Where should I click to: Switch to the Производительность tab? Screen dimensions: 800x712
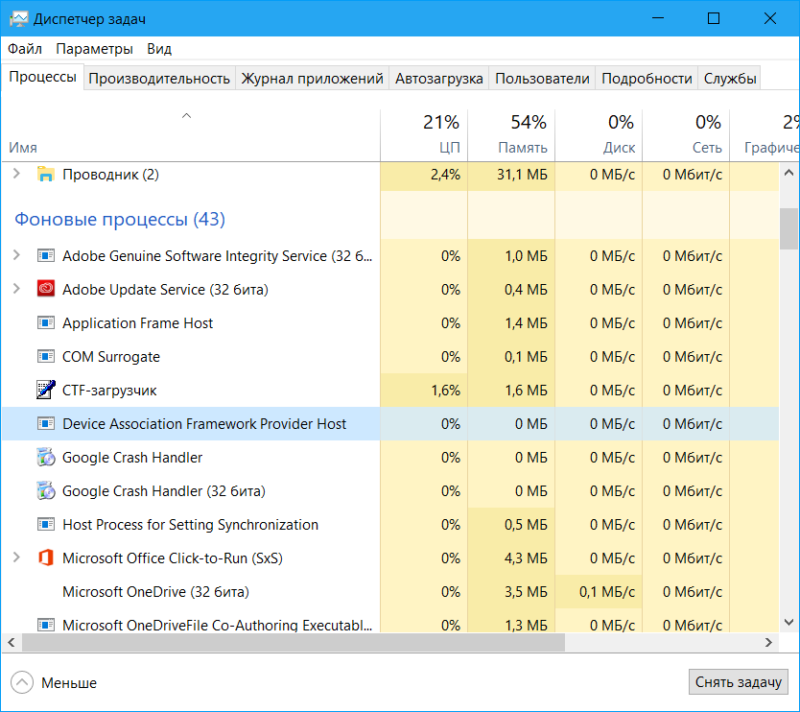(x=159, y=79)
